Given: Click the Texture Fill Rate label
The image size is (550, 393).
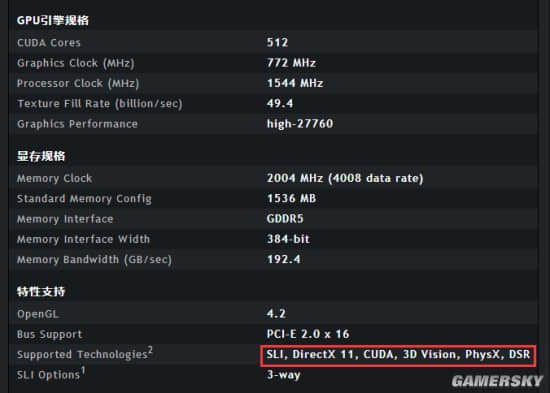Looking at the screenshot, I should 100,104.
